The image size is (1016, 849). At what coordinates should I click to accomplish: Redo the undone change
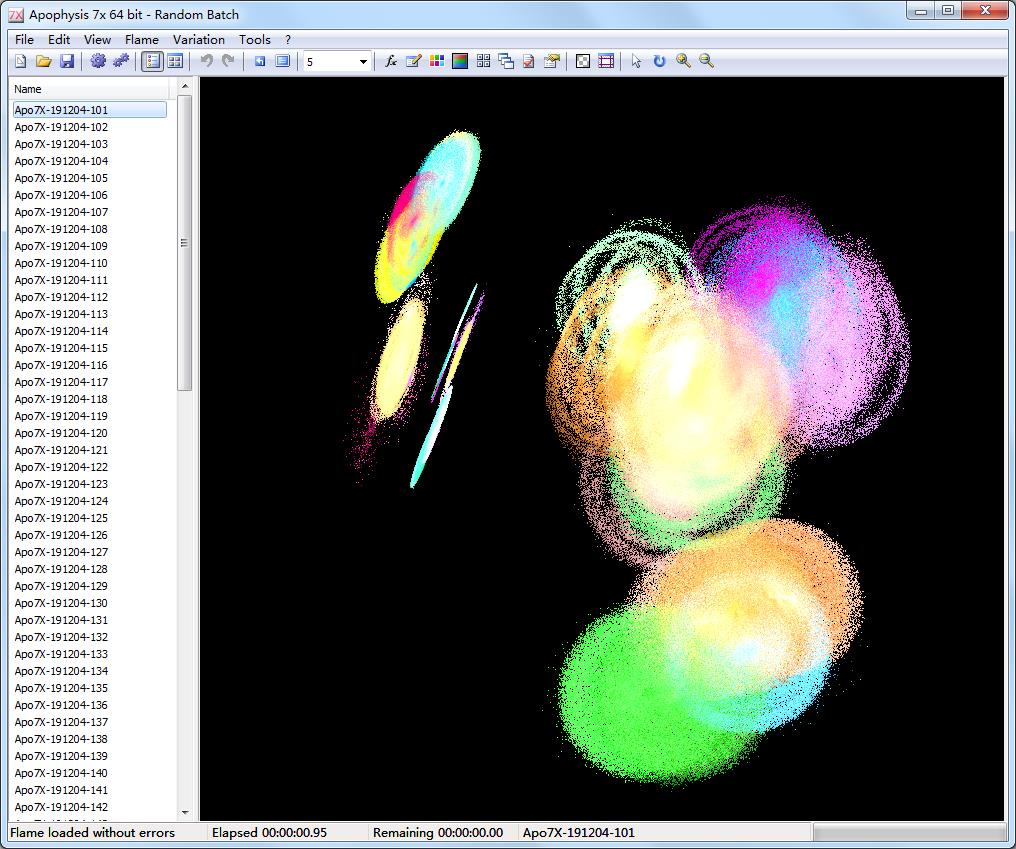[x=230, y=61]
